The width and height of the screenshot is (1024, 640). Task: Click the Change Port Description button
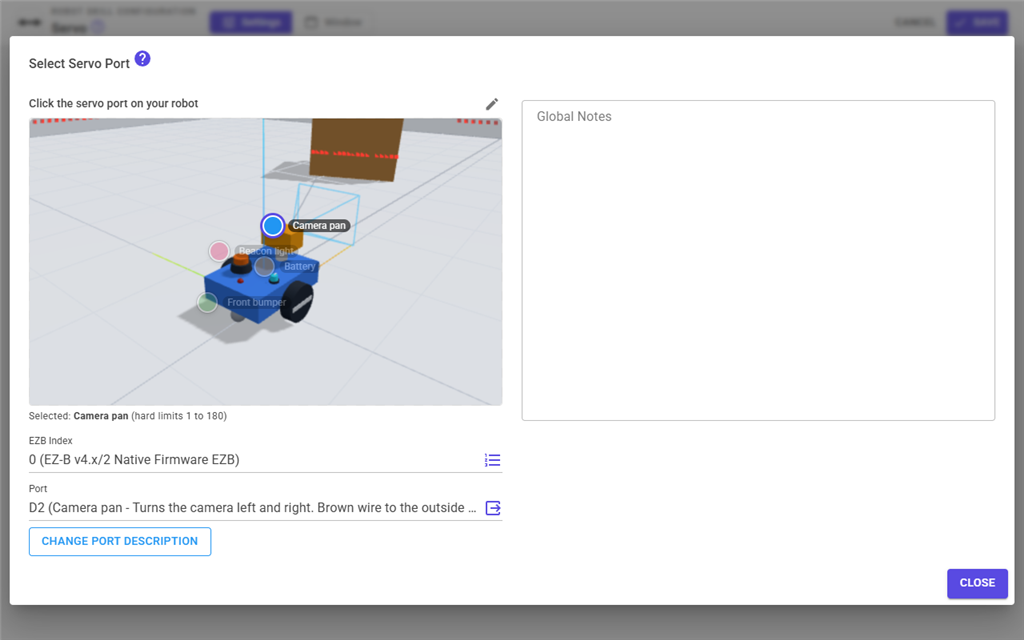pyautogui.click(x=120, y=541)
